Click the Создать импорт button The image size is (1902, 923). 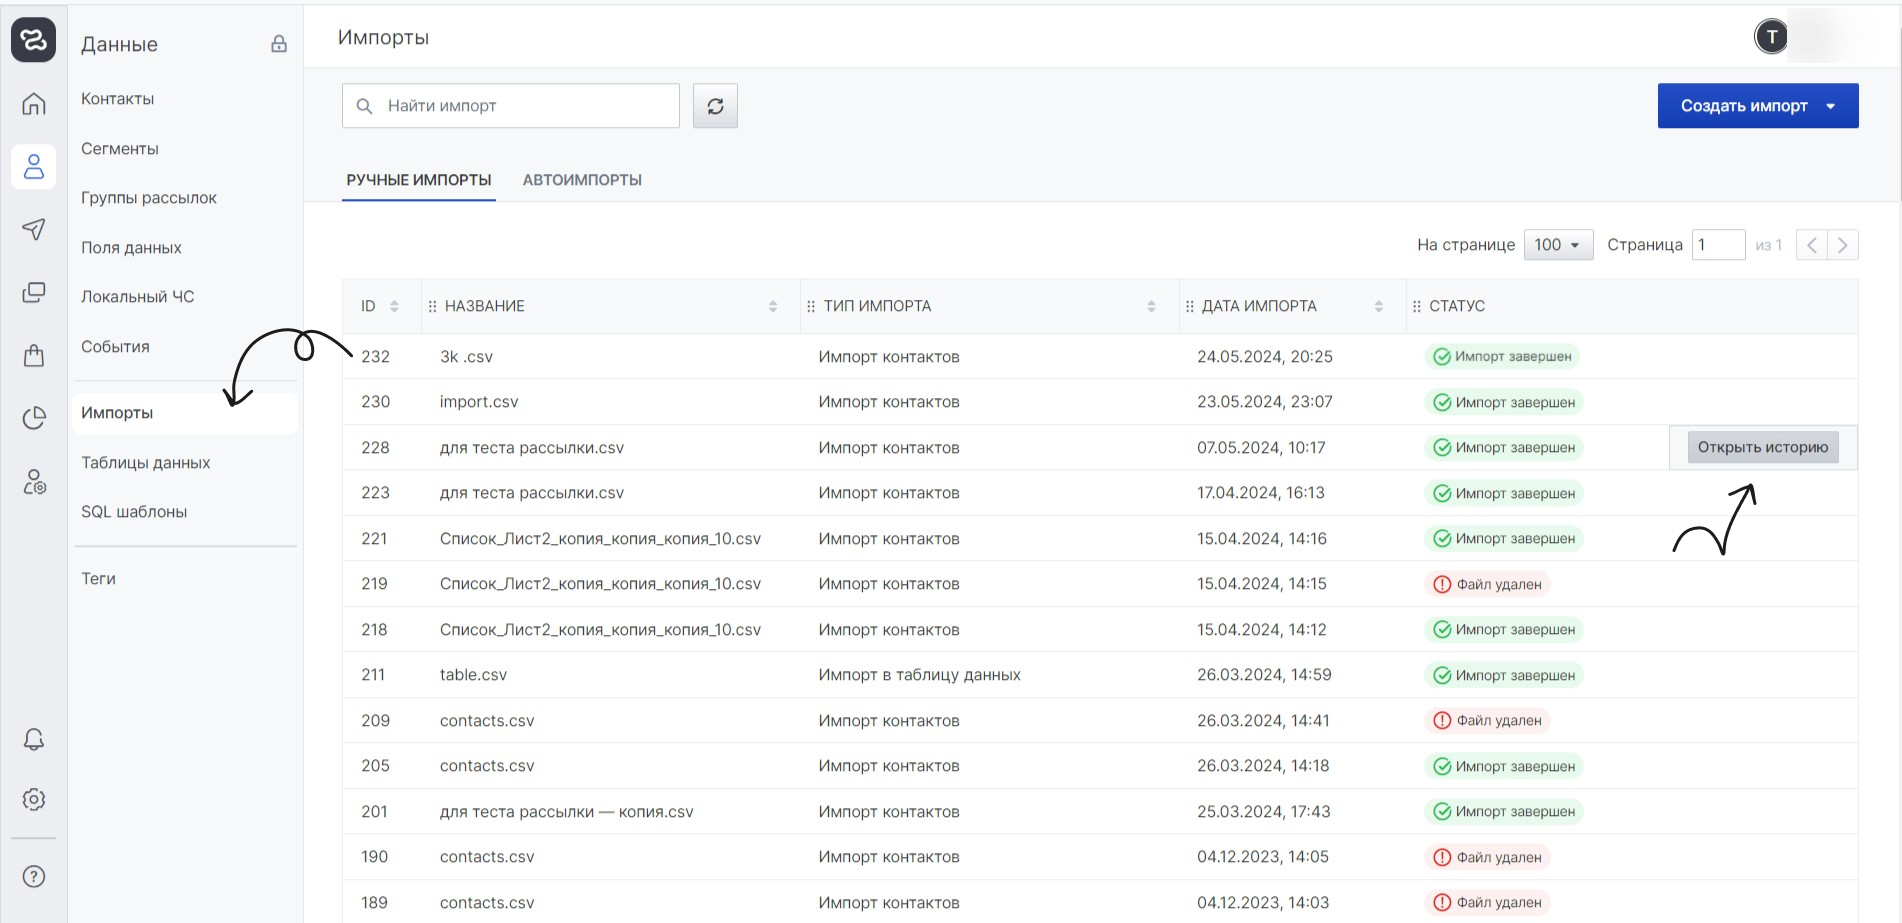[x=1758, y=106]
